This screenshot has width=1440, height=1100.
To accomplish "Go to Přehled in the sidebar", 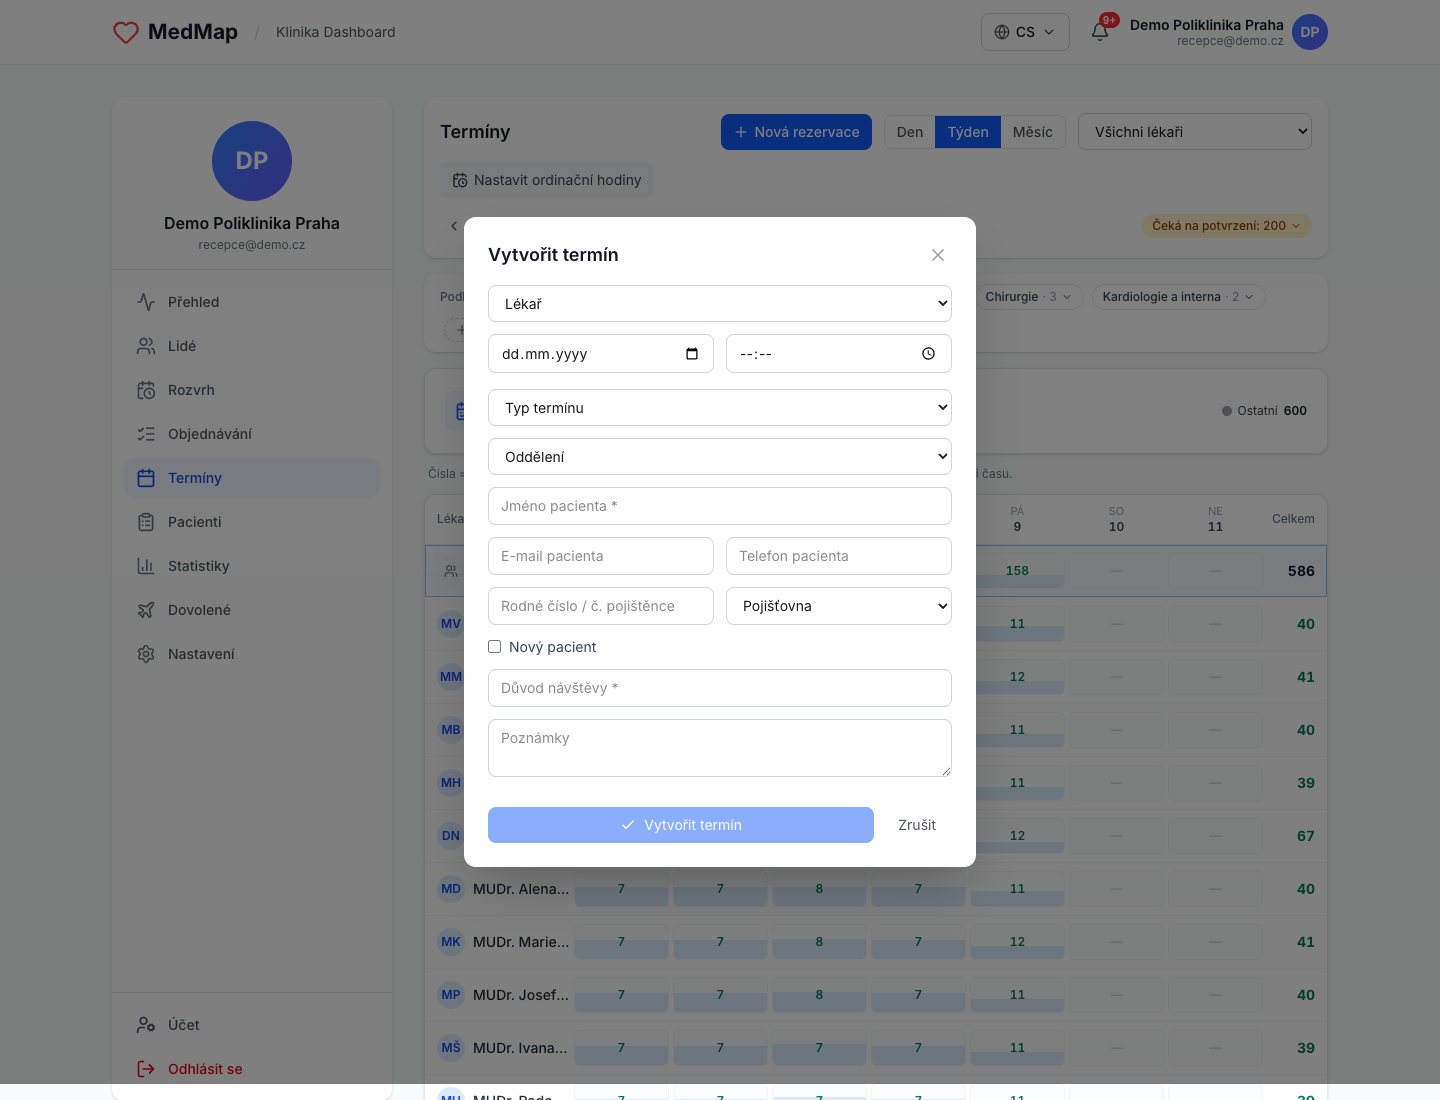I will pyautogui.click(x=252, y=302).
